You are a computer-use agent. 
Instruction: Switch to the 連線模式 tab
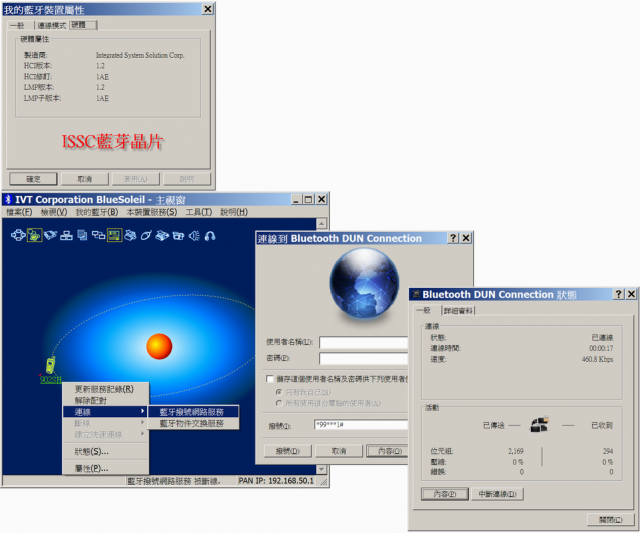(x=51, y=25)
